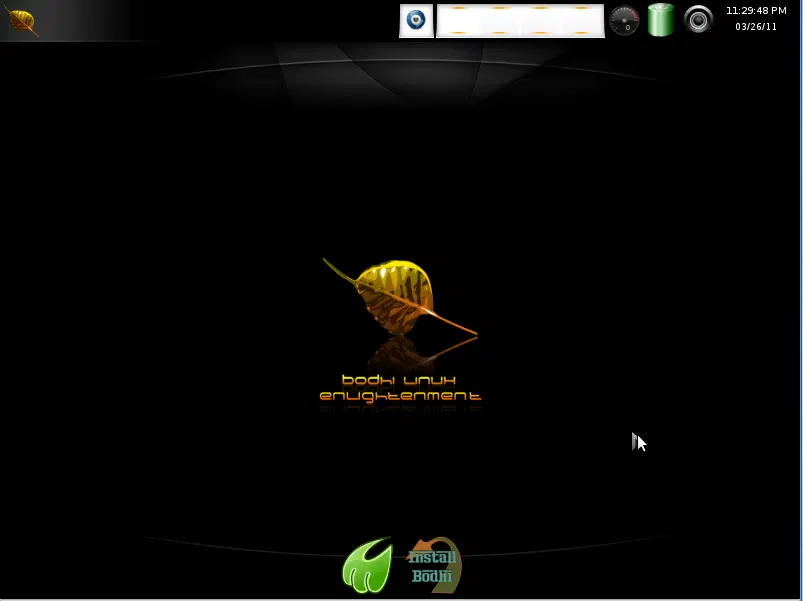Switch to the fourth desktop in pager

(581, 21)
